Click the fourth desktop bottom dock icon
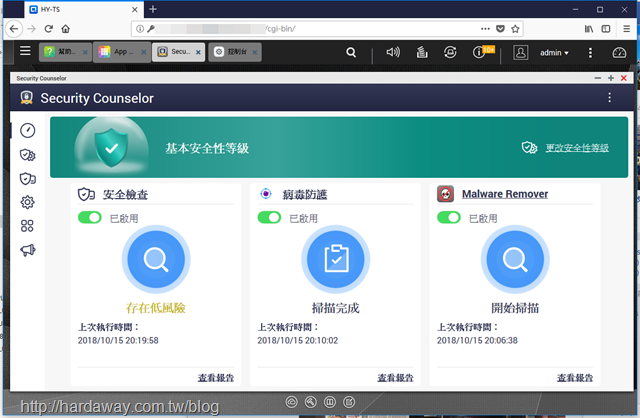 349,402
